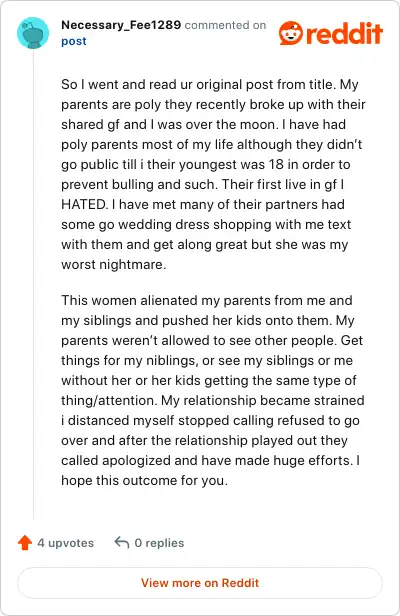This screenshot has height=616, width=400.
Task: Click the line starting "This women alienated"
Action: click(207, 301)
